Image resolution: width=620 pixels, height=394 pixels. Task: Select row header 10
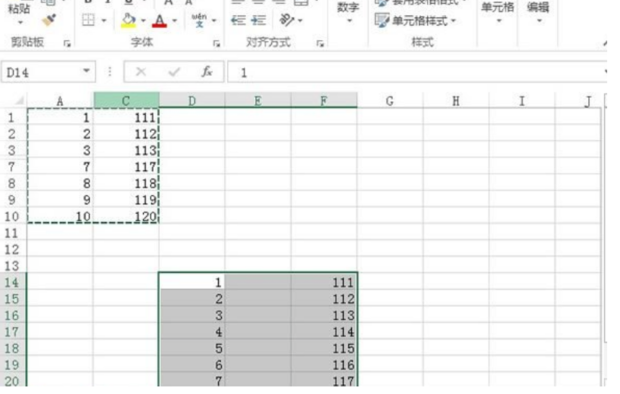[12, 216]
